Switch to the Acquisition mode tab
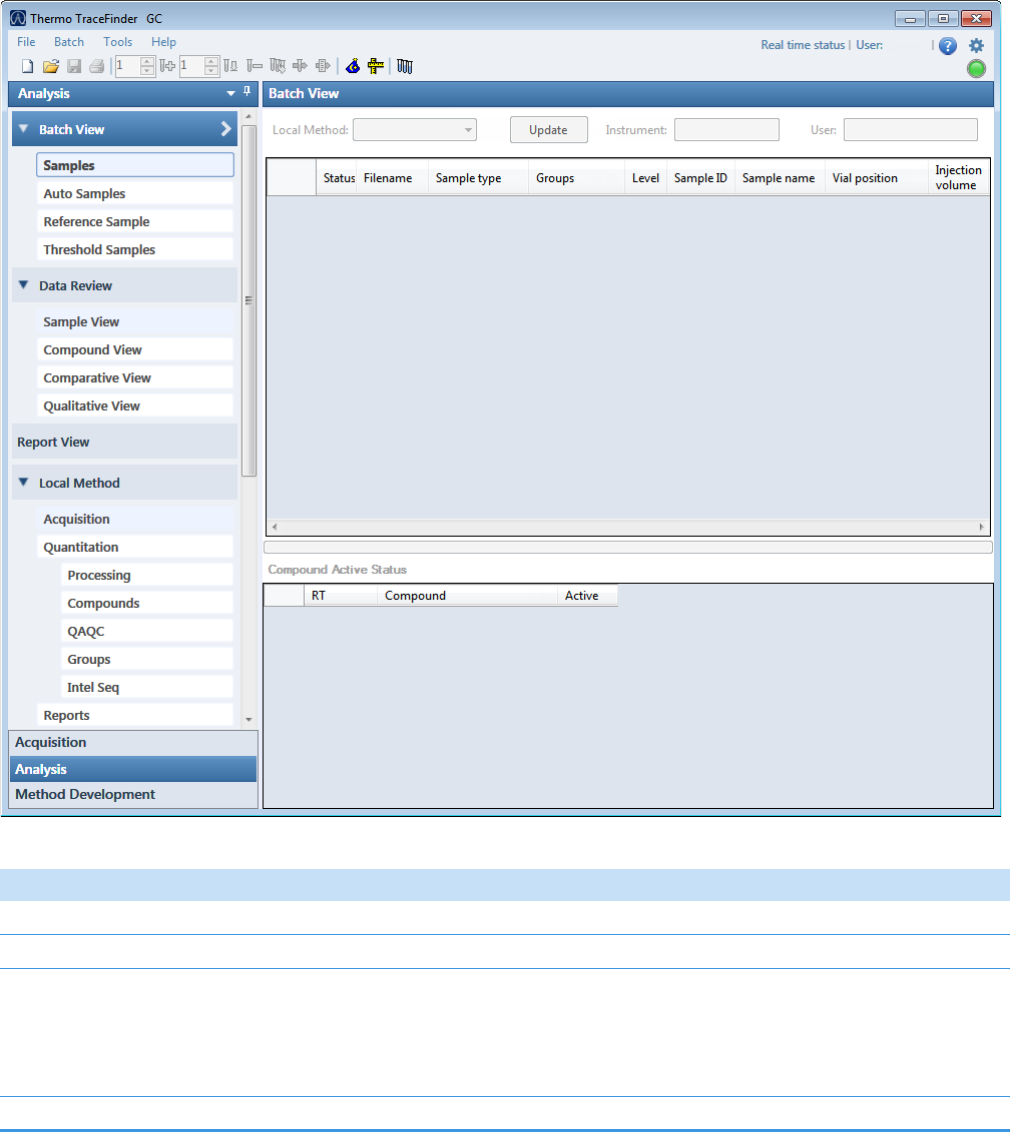This screenshot has height=1132, width=1010. pos(133,742)
